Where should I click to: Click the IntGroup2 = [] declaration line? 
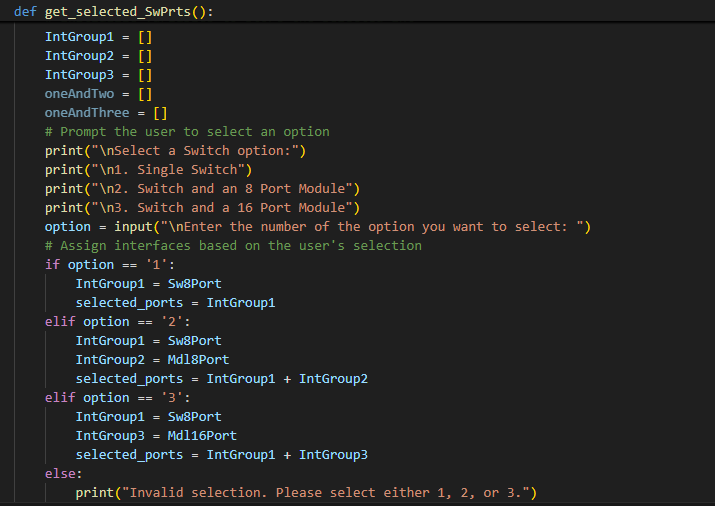coord(98,56)
